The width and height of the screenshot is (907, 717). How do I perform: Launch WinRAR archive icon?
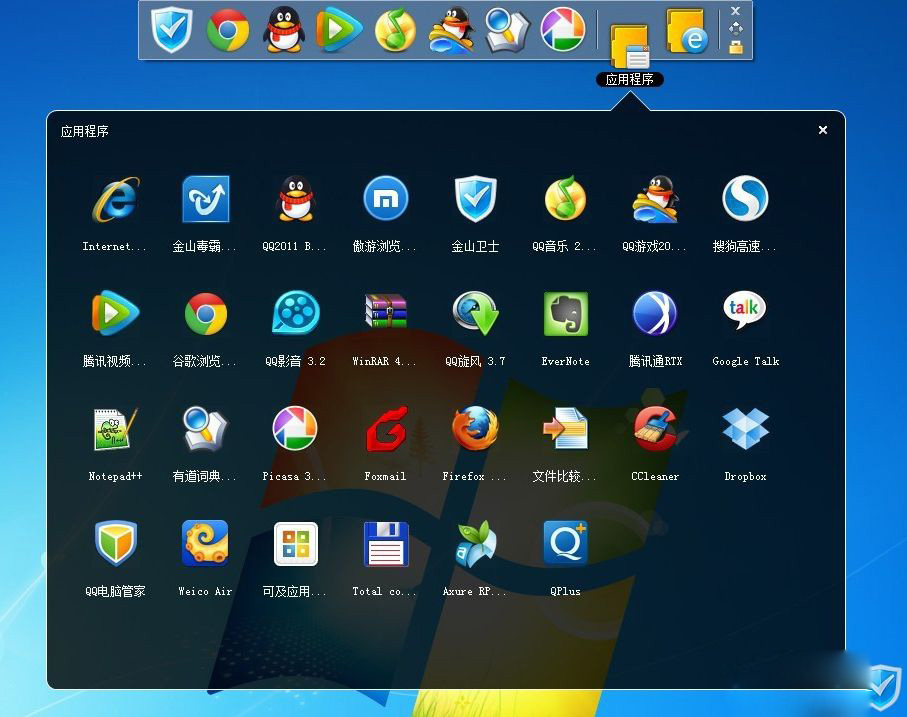tap(386, 311)
